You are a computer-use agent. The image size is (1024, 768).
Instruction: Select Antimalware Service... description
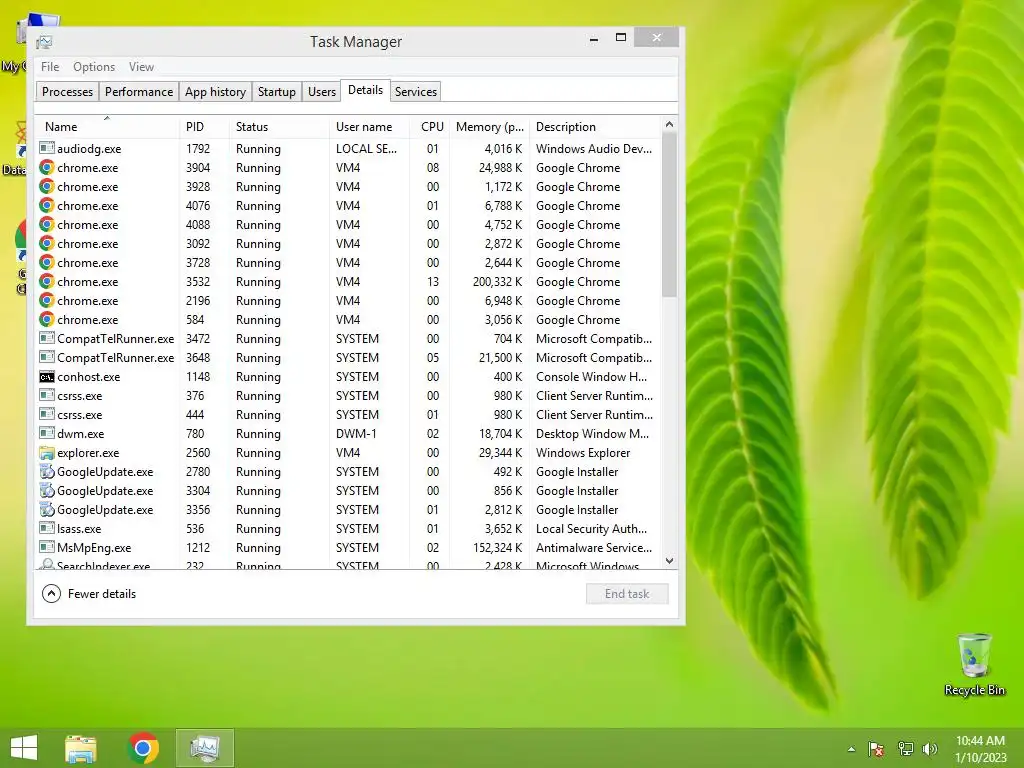(594, 547)
